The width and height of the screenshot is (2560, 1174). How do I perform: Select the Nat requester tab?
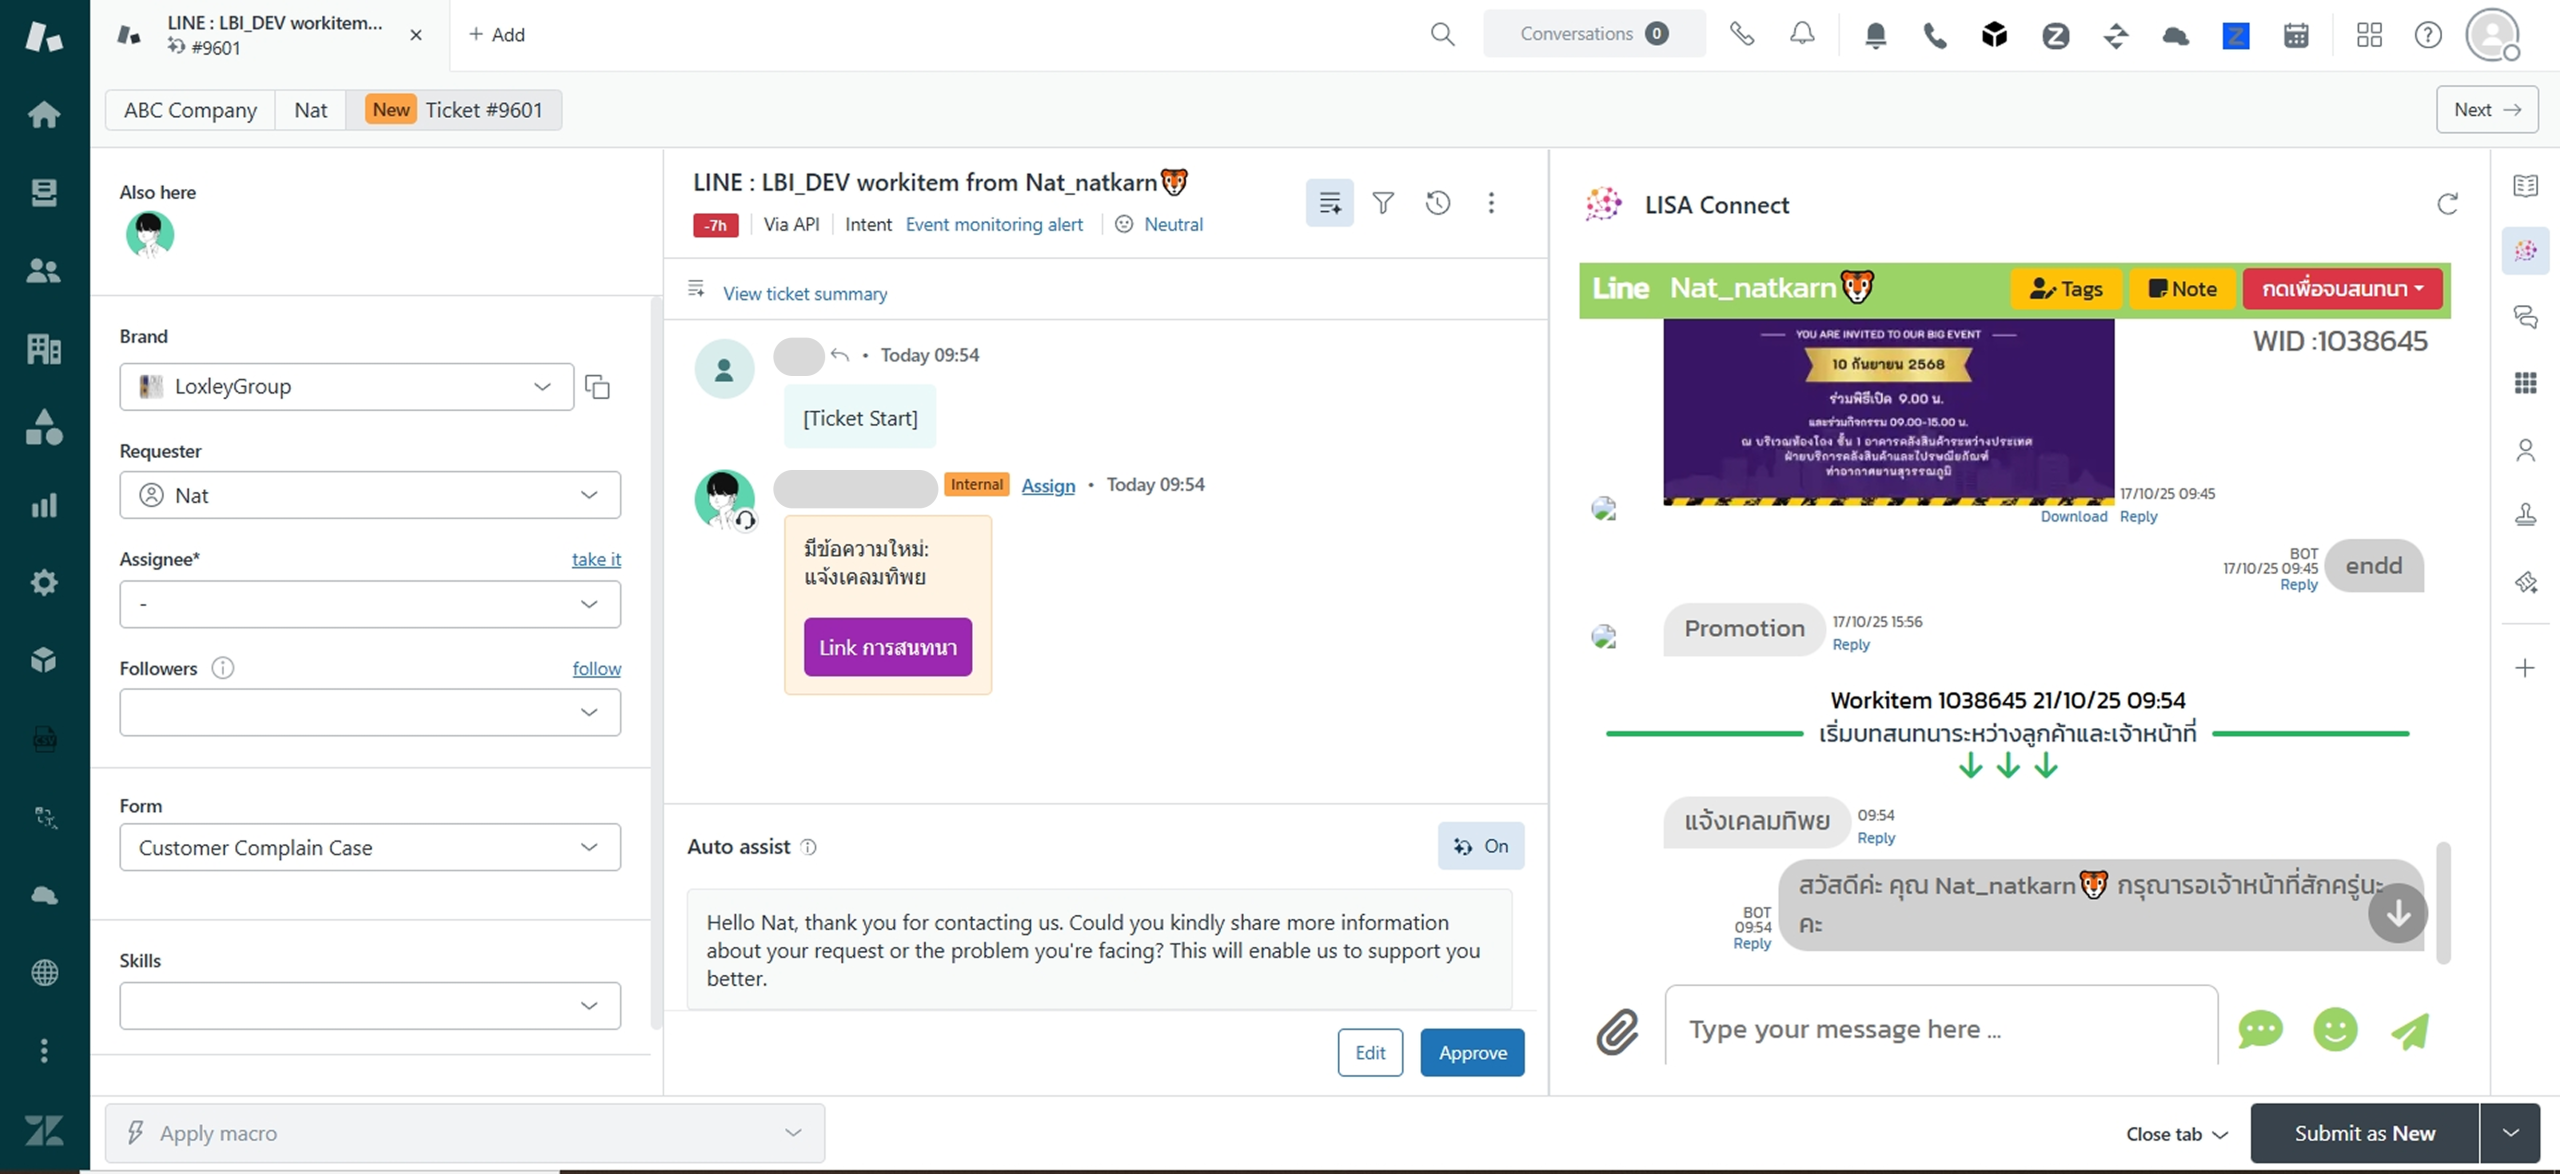(310, 110)
